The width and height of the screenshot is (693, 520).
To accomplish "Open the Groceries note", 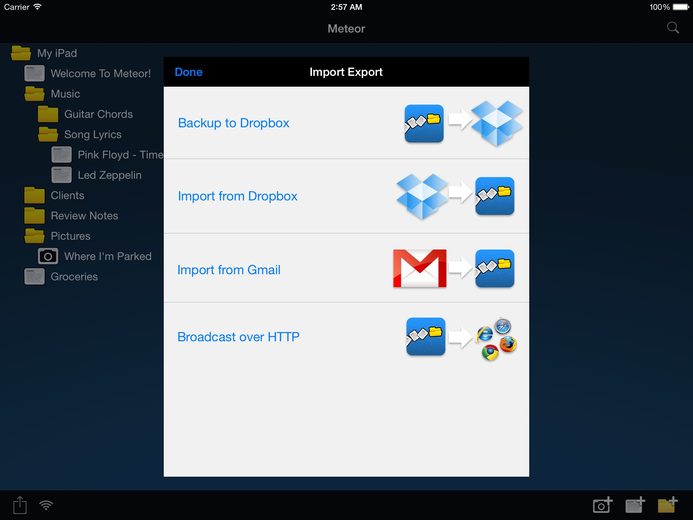I will (61, 277).
